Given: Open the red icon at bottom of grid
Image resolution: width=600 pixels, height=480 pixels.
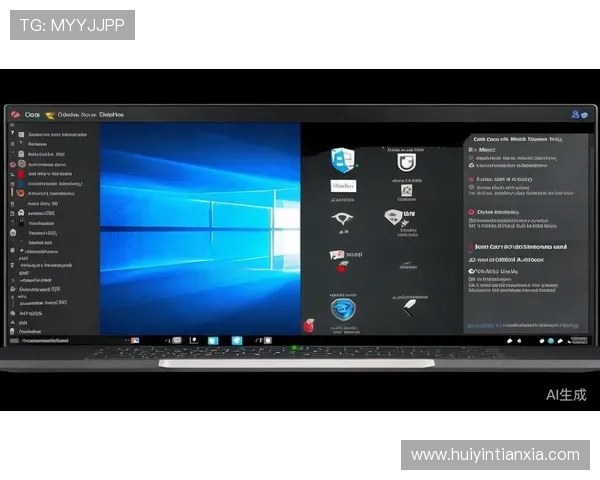Looking at the screenshot, I should pos(309,326).
